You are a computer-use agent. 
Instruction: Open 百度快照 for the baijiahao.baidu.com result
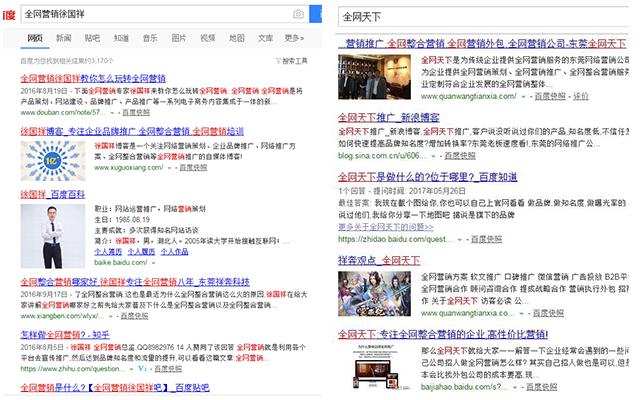(542, 387)
